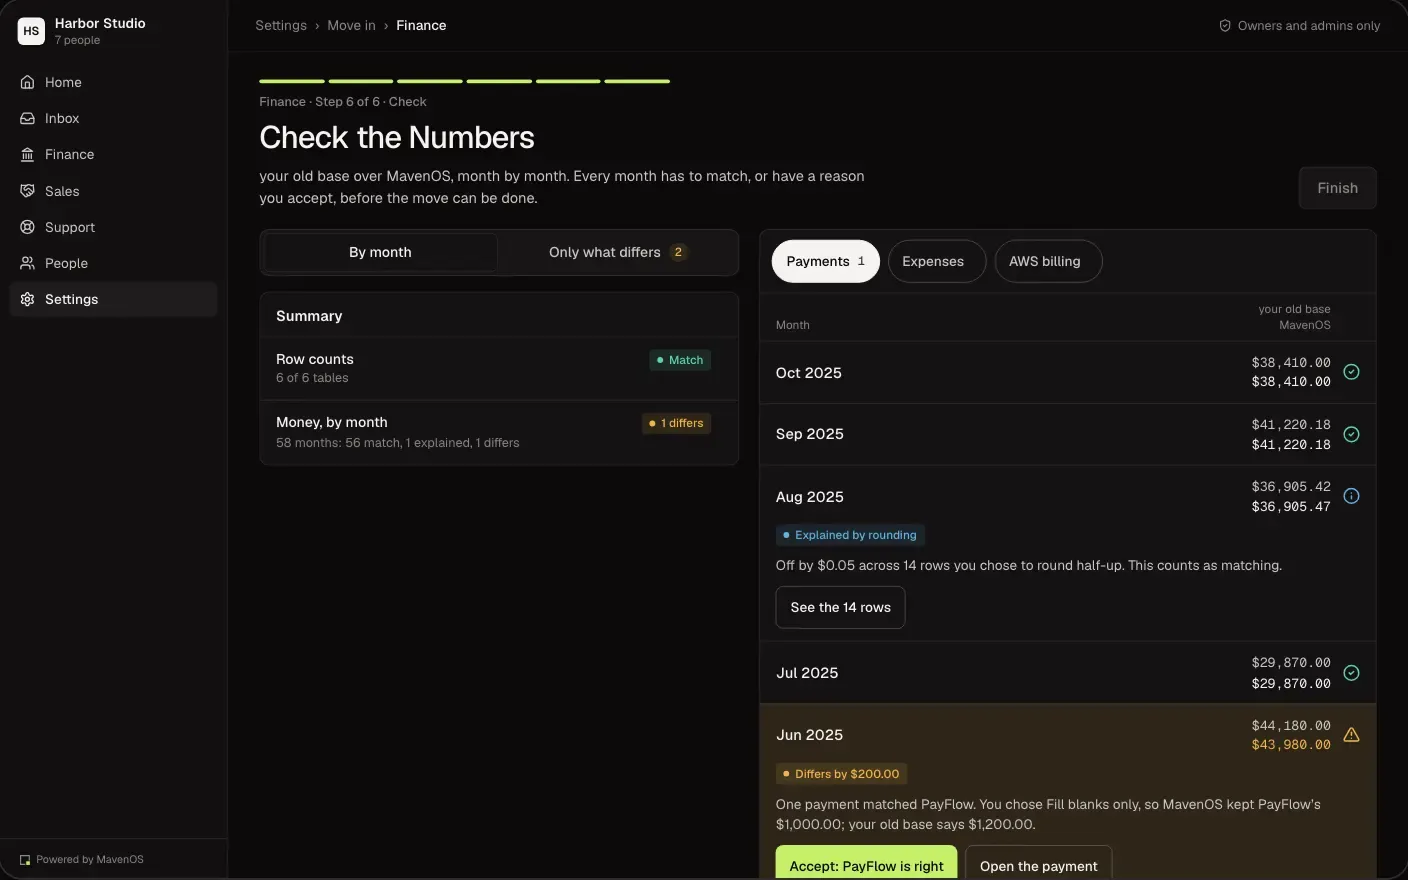This screenshot has height=880, width=1408.
Task: Click the Explained by rounding badge
Action: coord(851,535)
